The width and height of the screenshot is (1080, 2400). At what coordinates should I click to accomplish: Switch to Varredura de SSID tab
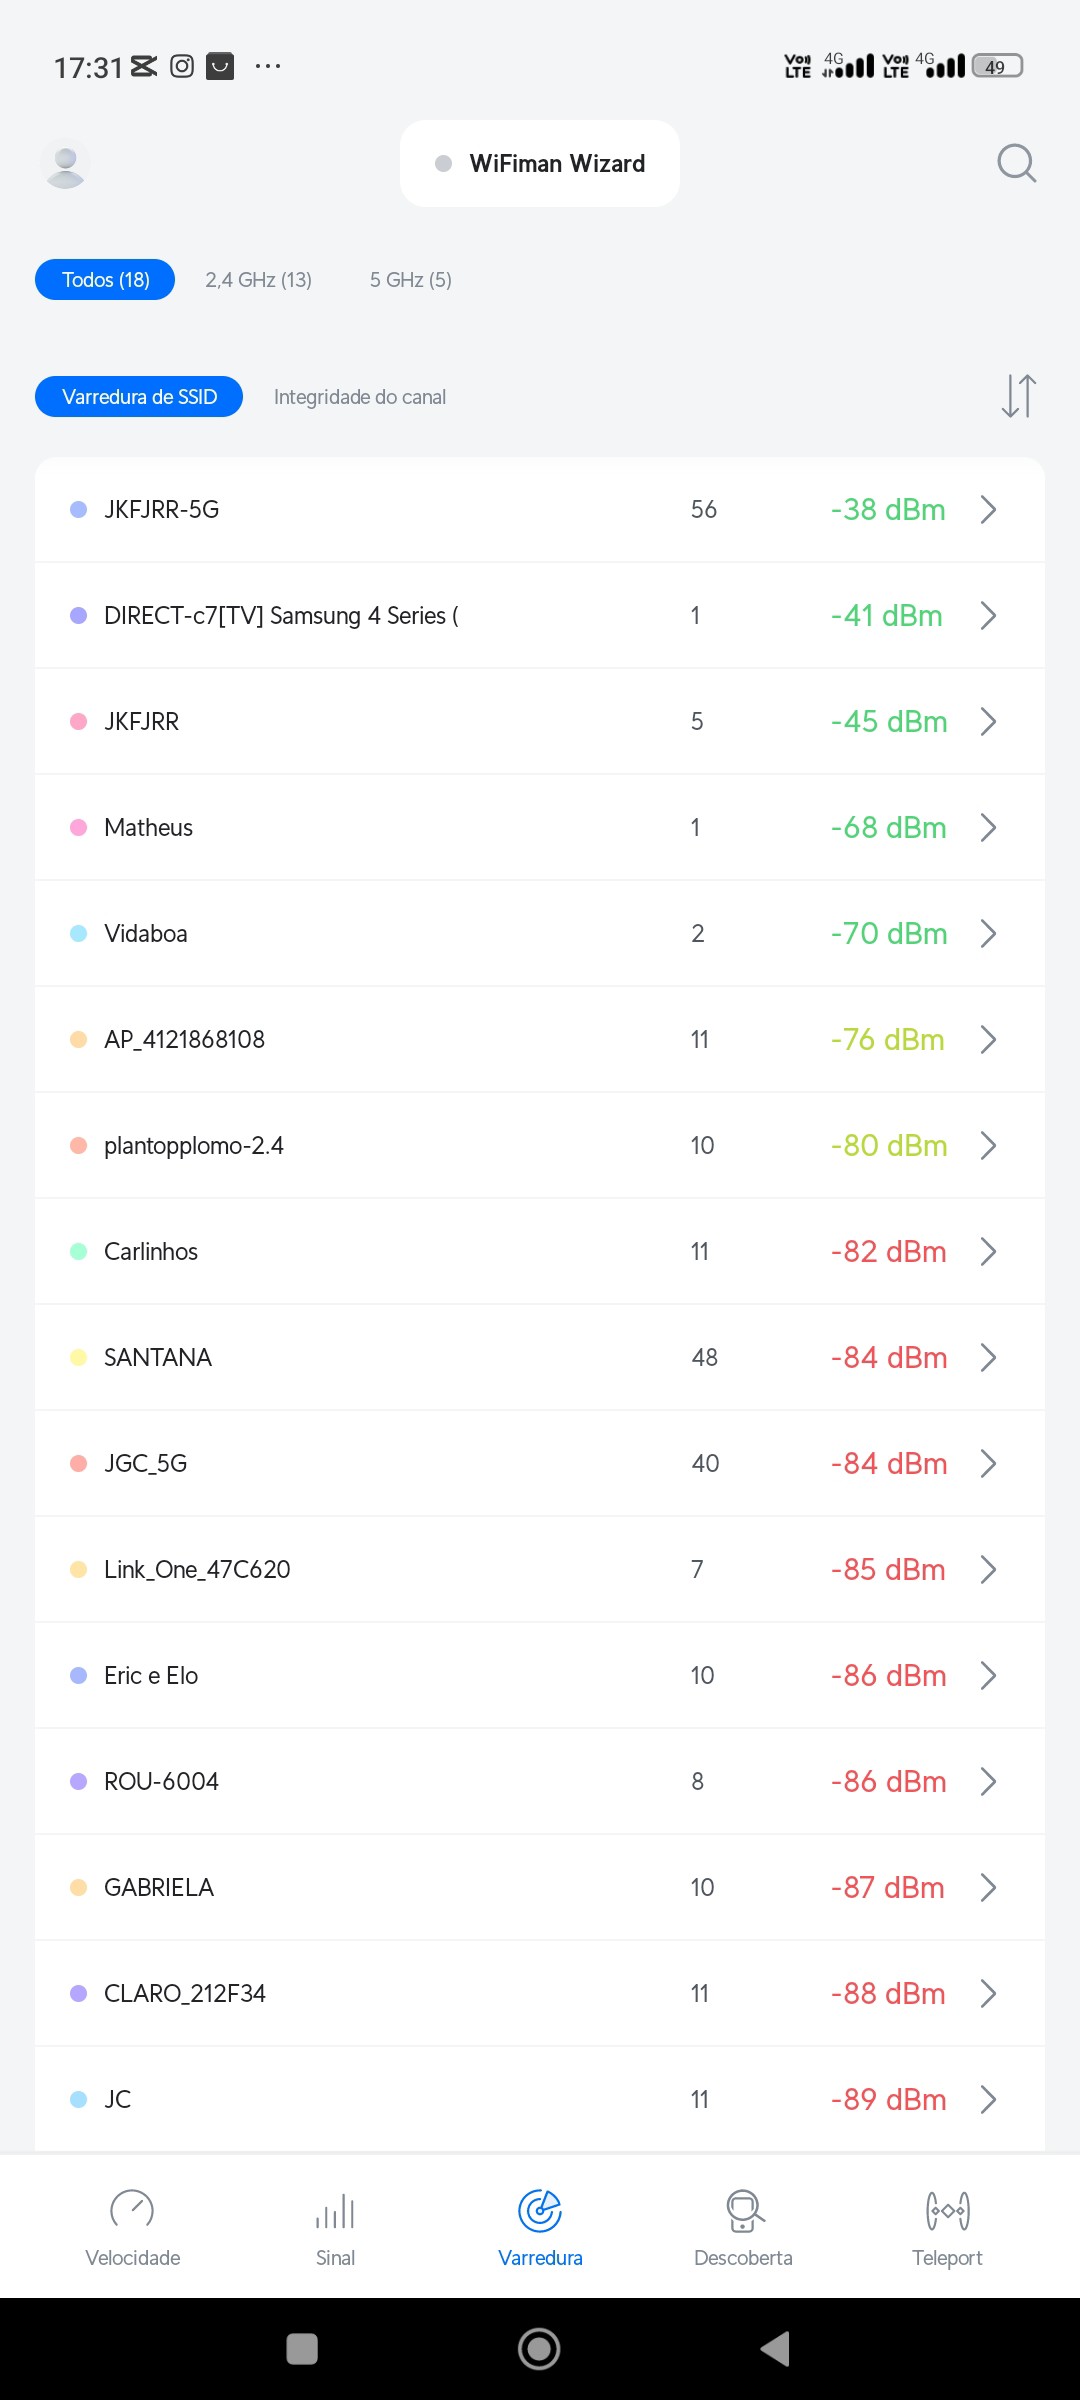pos(139,397)
